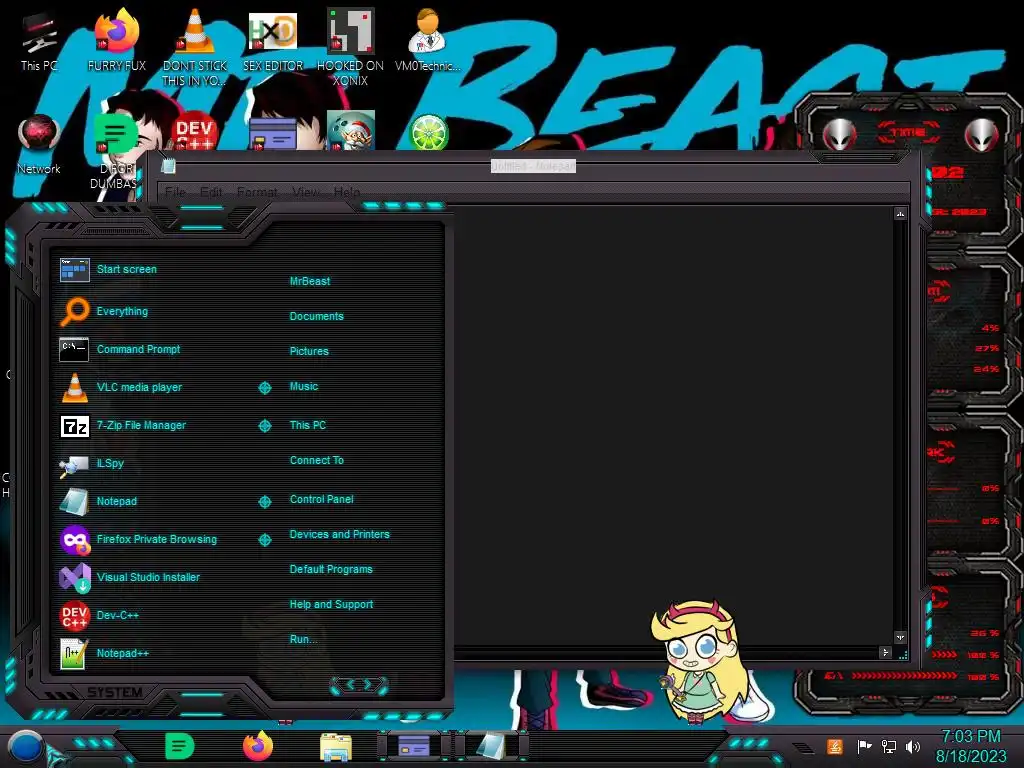
Task: Select the Santa bowling game desktop icon
Action: (351, 131)
